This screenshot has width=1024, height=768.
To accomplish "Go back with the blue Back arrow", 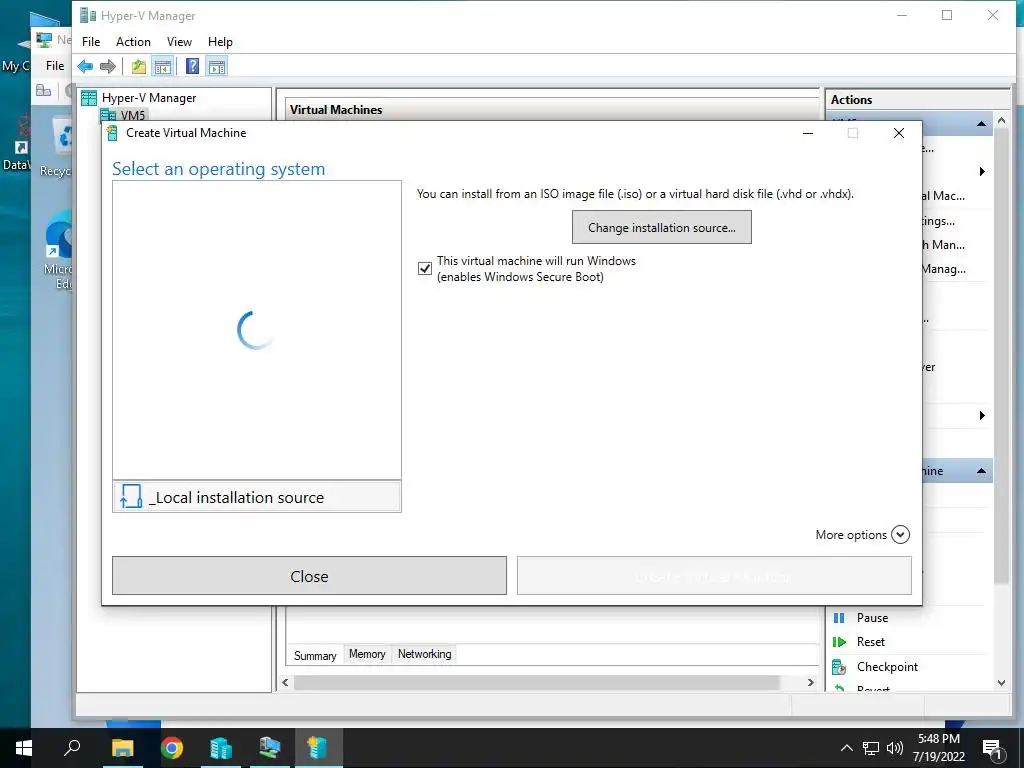I will pyautogui.click(x=85, y=66).
